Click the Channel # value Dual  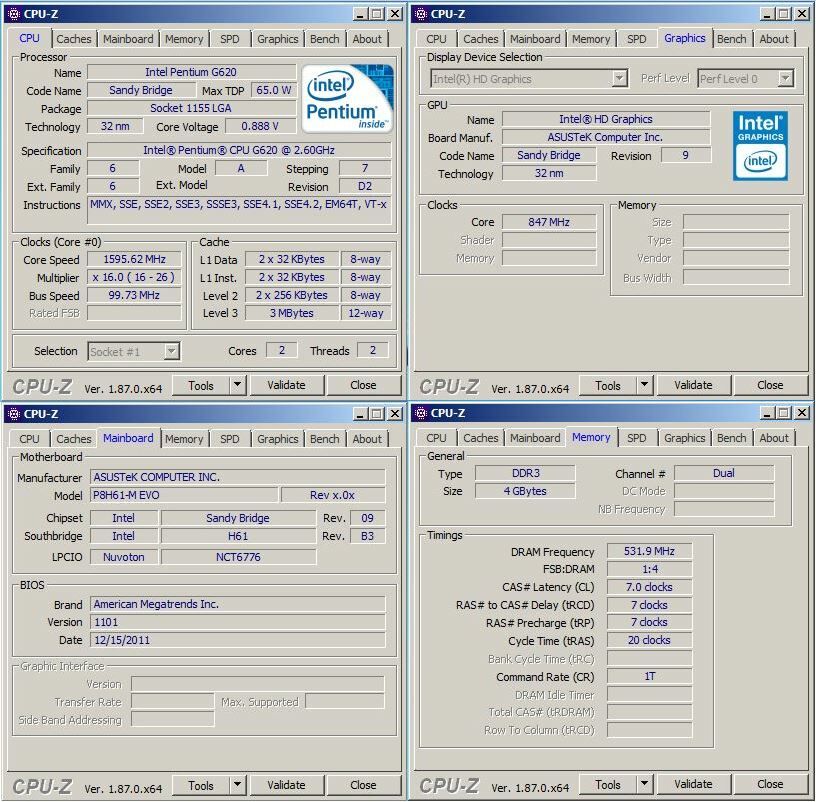click(724, 473)
